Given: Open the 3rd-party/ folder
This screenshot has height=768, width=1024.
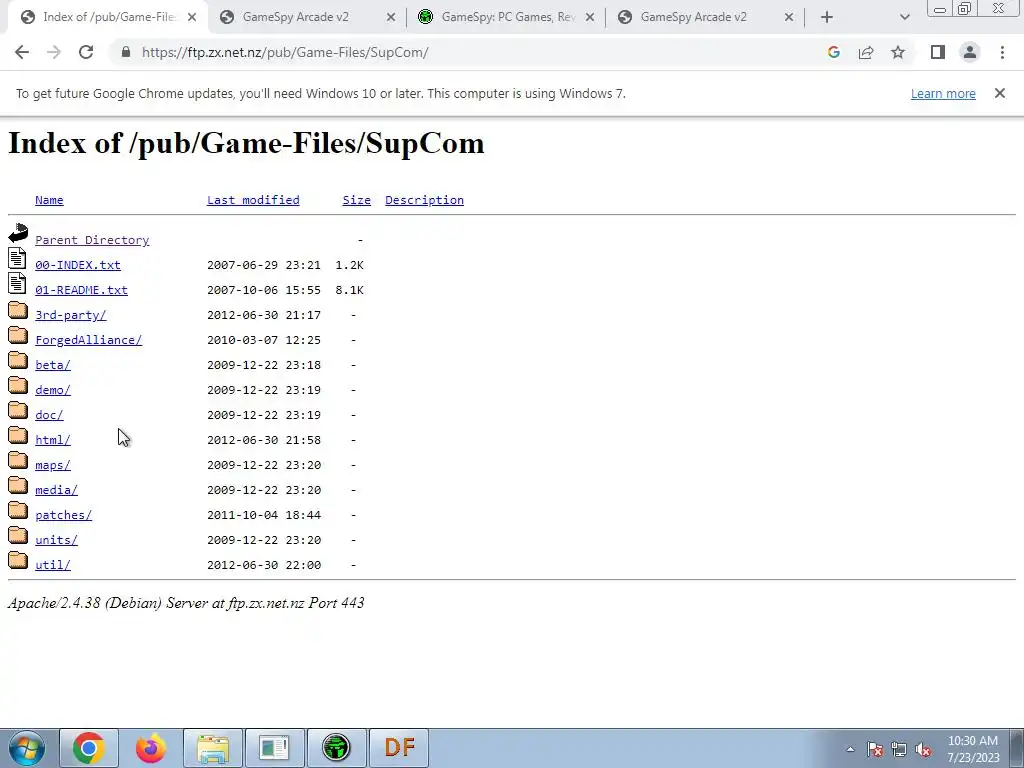Looking at the screenshot, I should click(71, 315).
